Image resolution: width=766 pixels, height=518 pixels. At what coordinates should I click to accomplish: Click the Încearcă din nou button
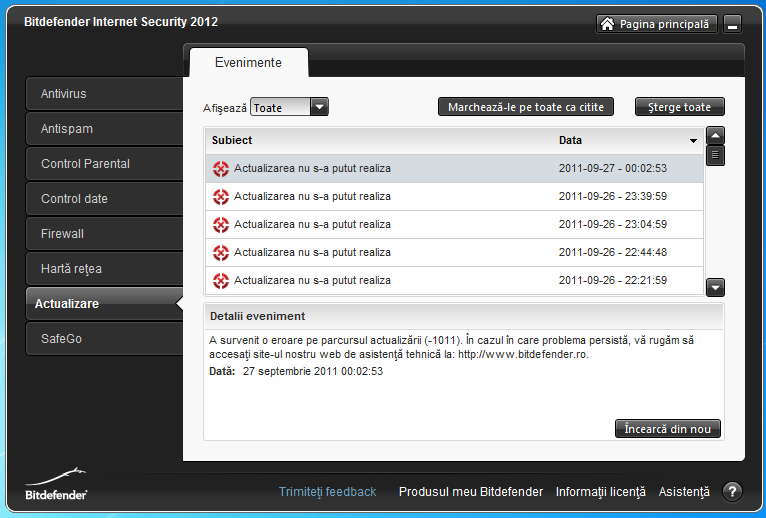point(667,429)
